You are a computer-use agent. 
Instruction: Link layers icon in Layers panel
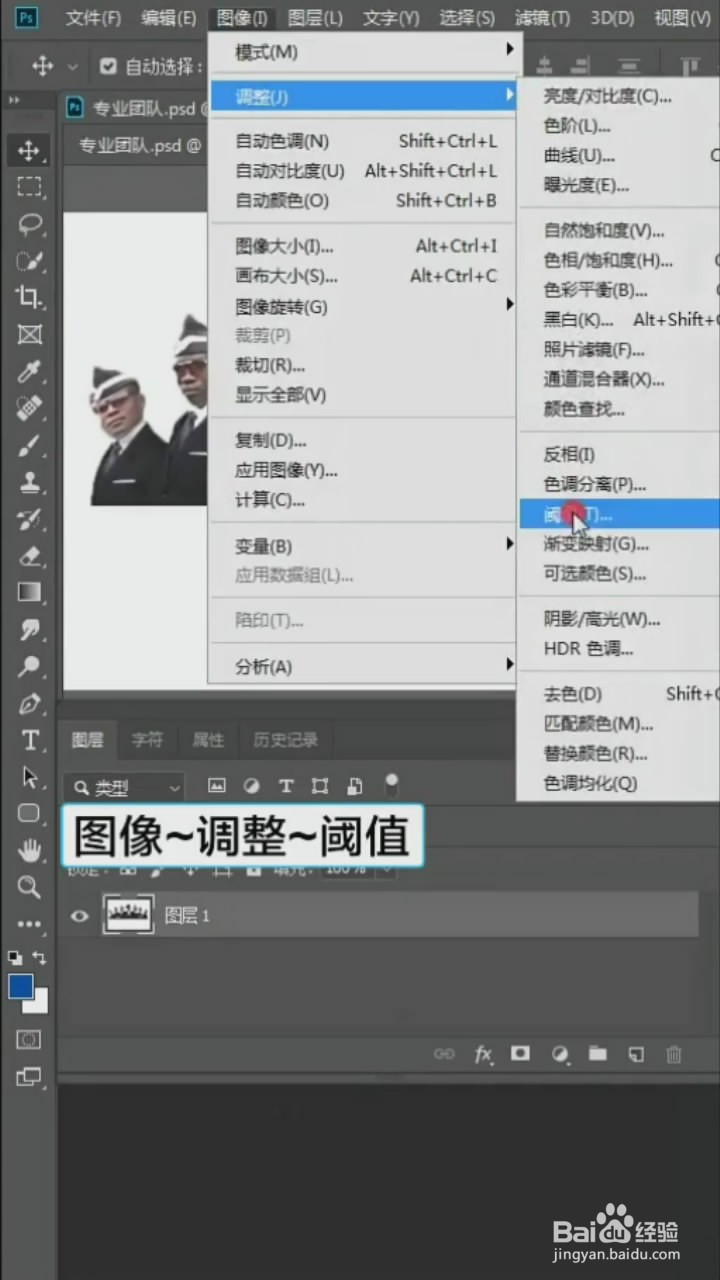[x=444, y=1054]
